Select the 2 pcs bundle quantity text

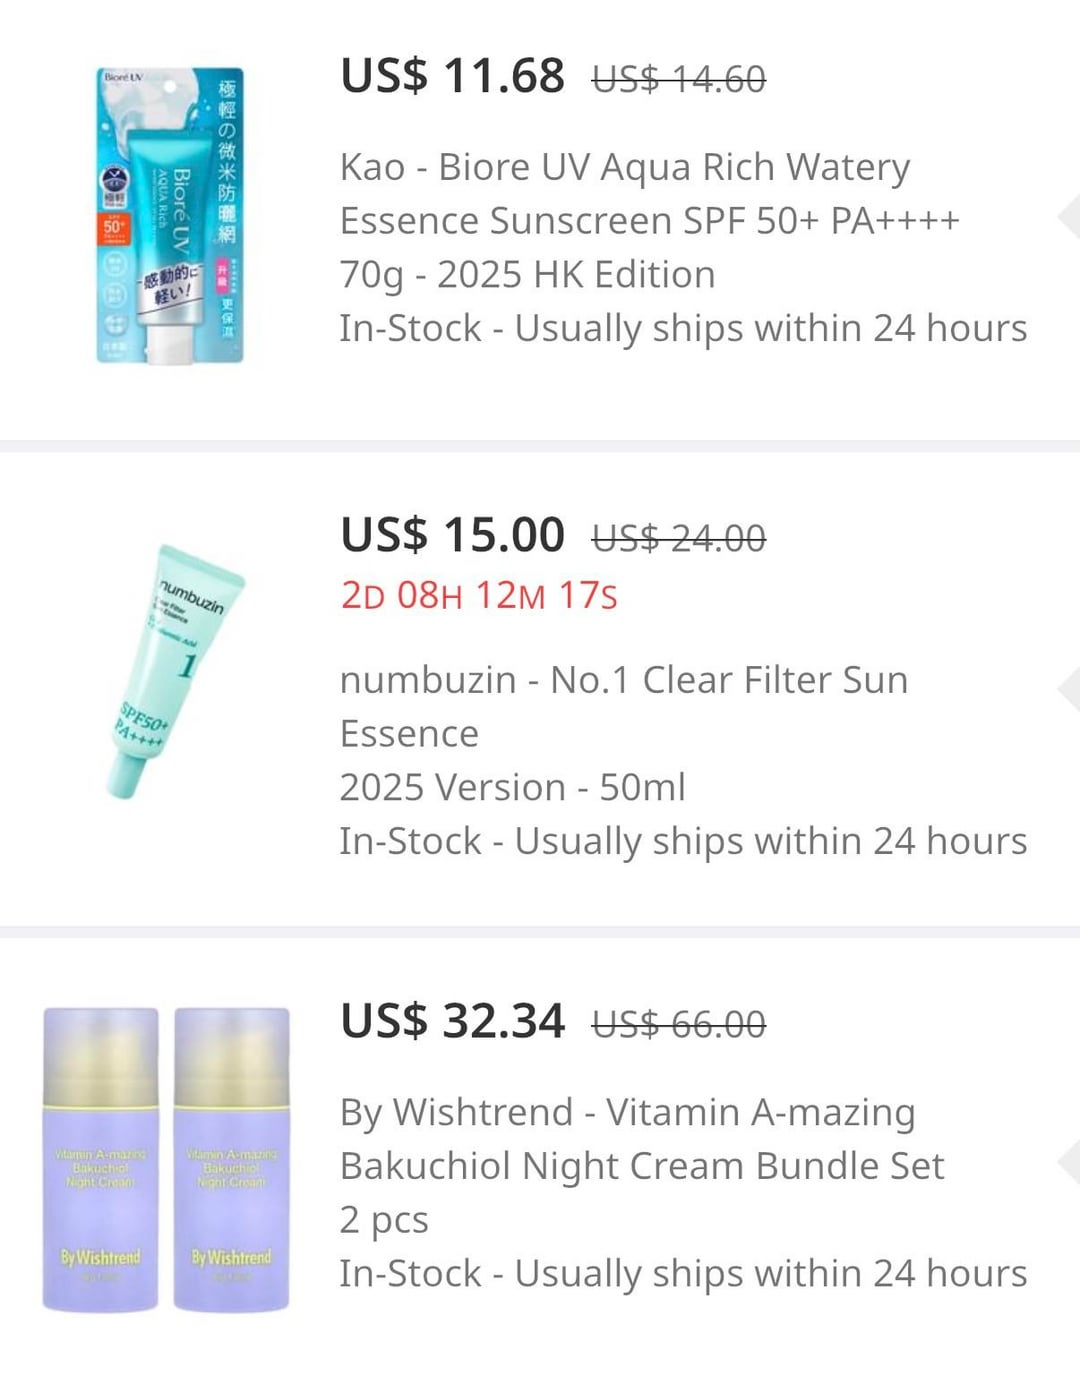click(384, 1220)
